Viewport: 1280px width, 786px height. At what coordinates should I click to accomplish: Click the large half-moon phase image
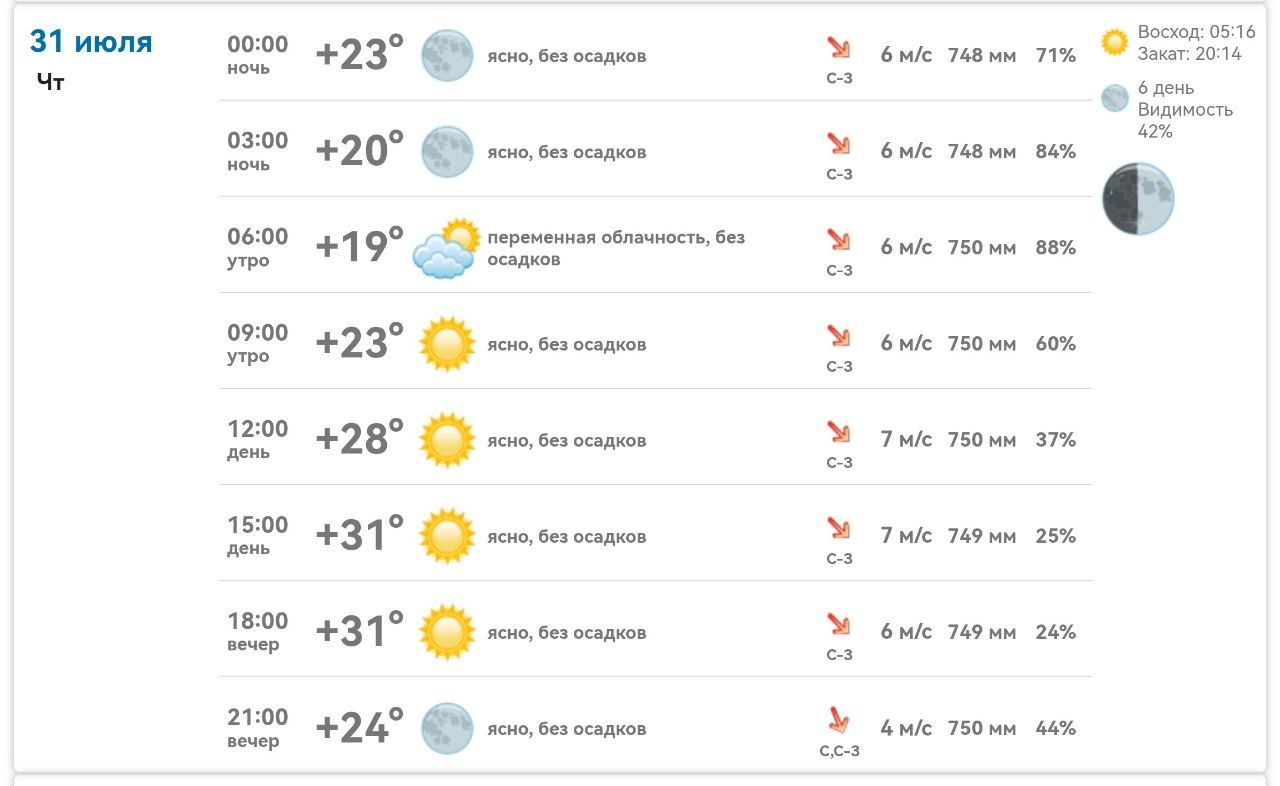click(1138, 199)
